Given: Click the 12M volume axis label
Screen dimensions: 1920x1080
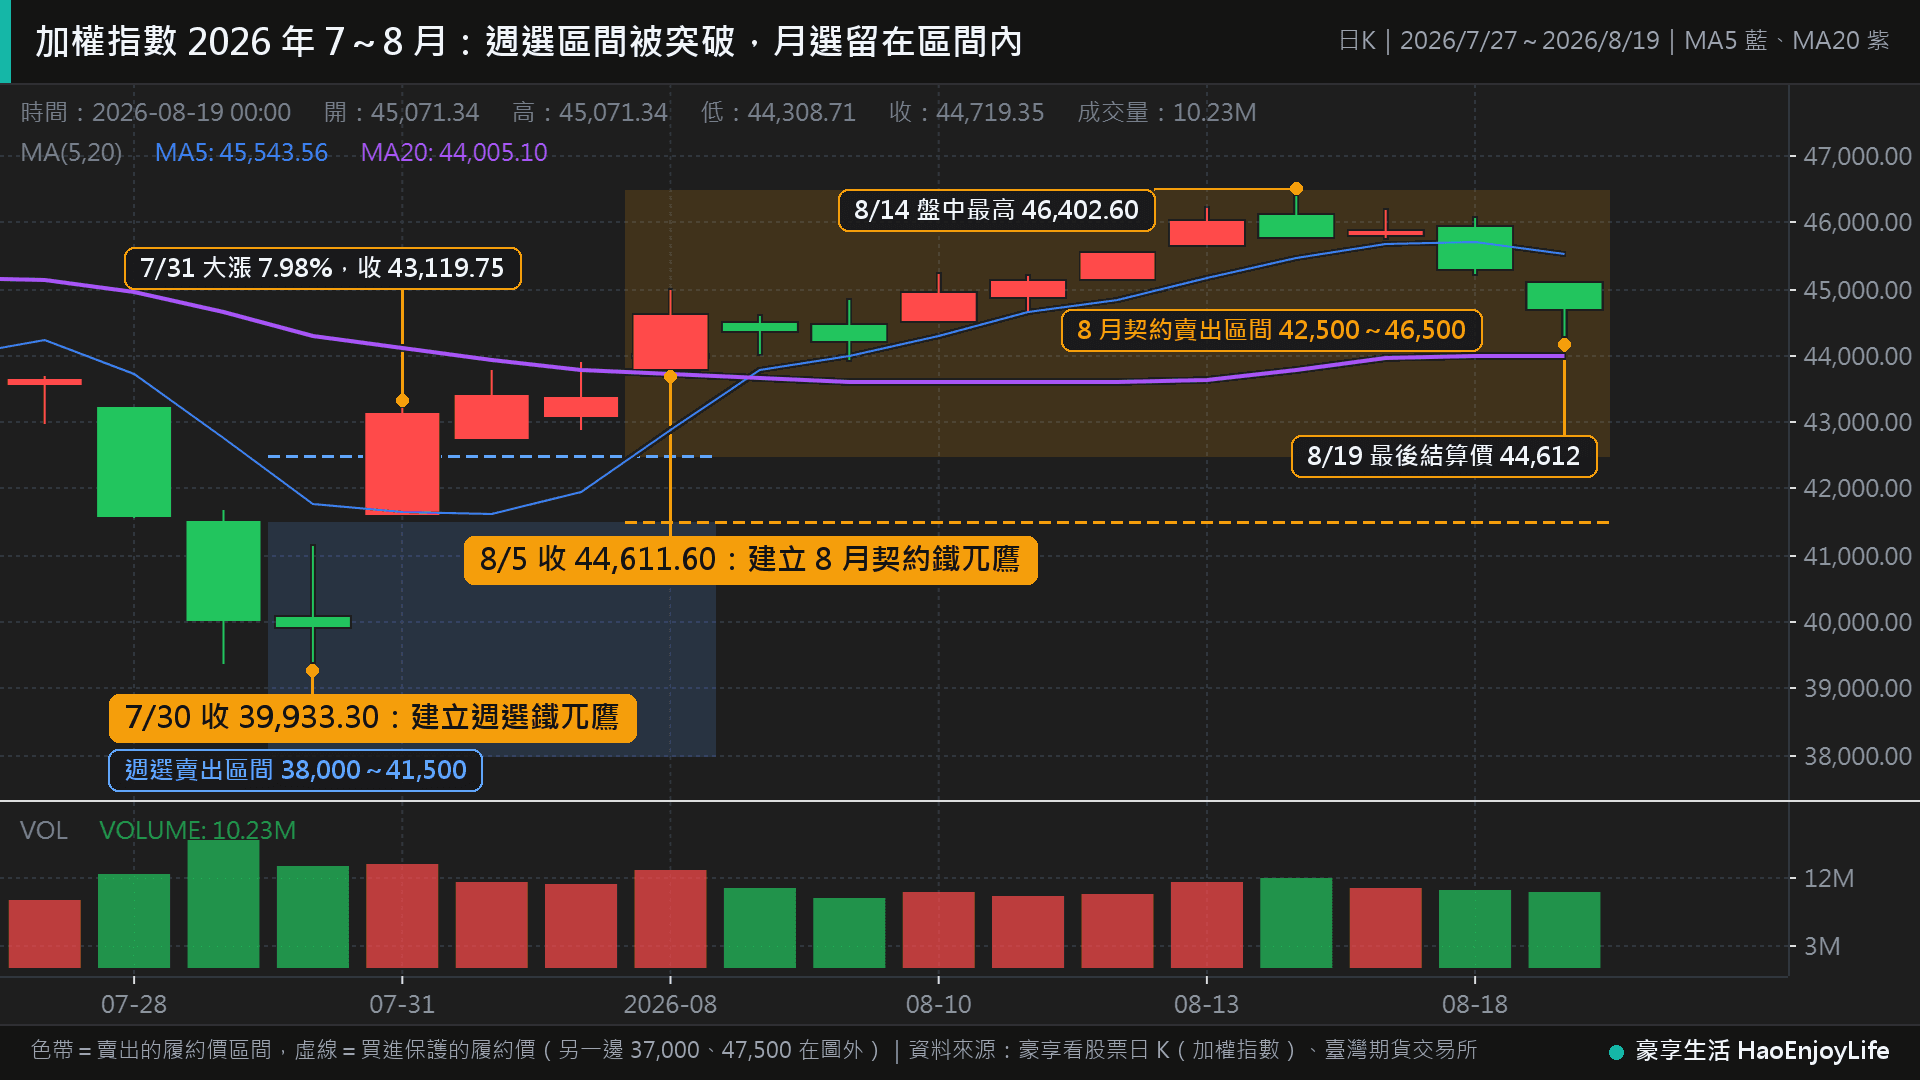Looking at the screenshot, I should pyautogui.click(x=1829, y=878).
